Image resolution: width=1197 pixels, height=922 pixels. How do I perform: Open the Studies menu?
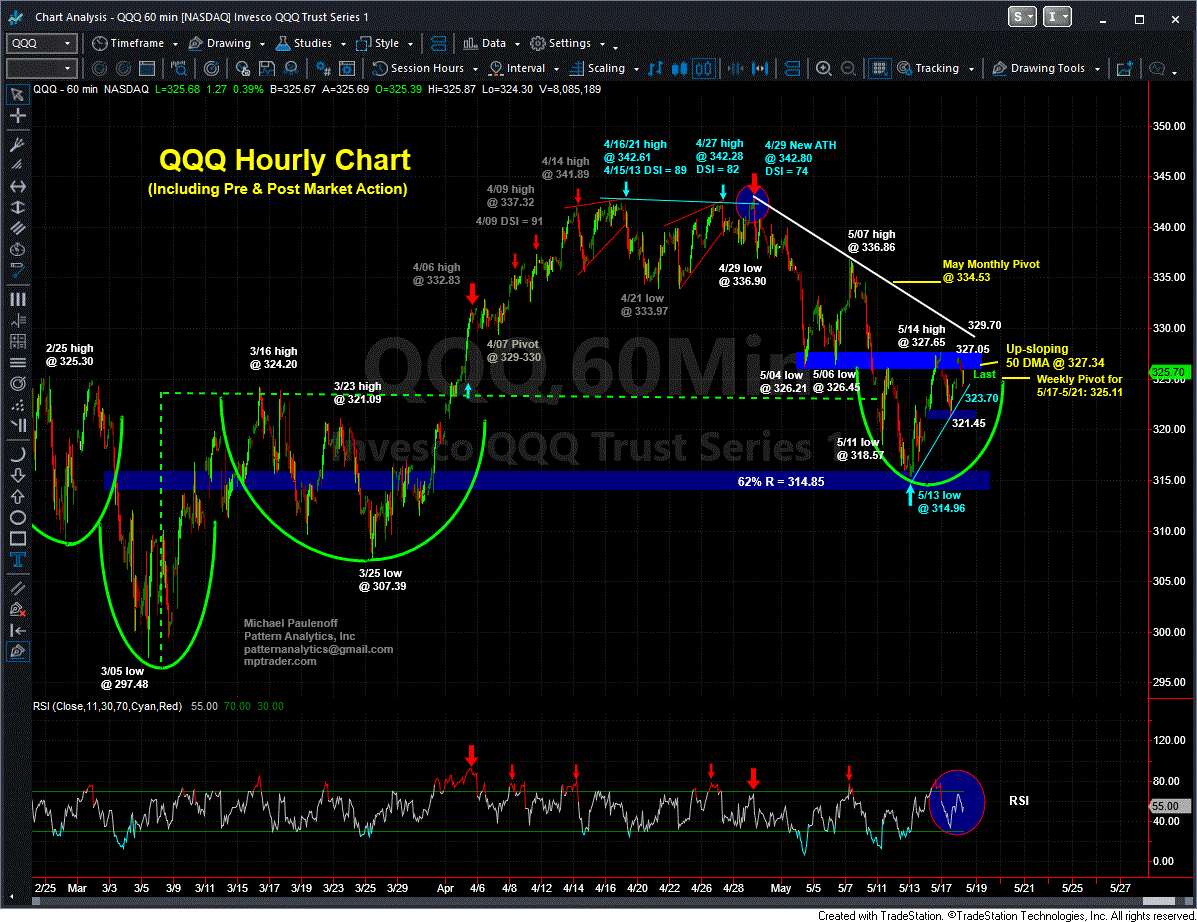[x=311, y=44]
